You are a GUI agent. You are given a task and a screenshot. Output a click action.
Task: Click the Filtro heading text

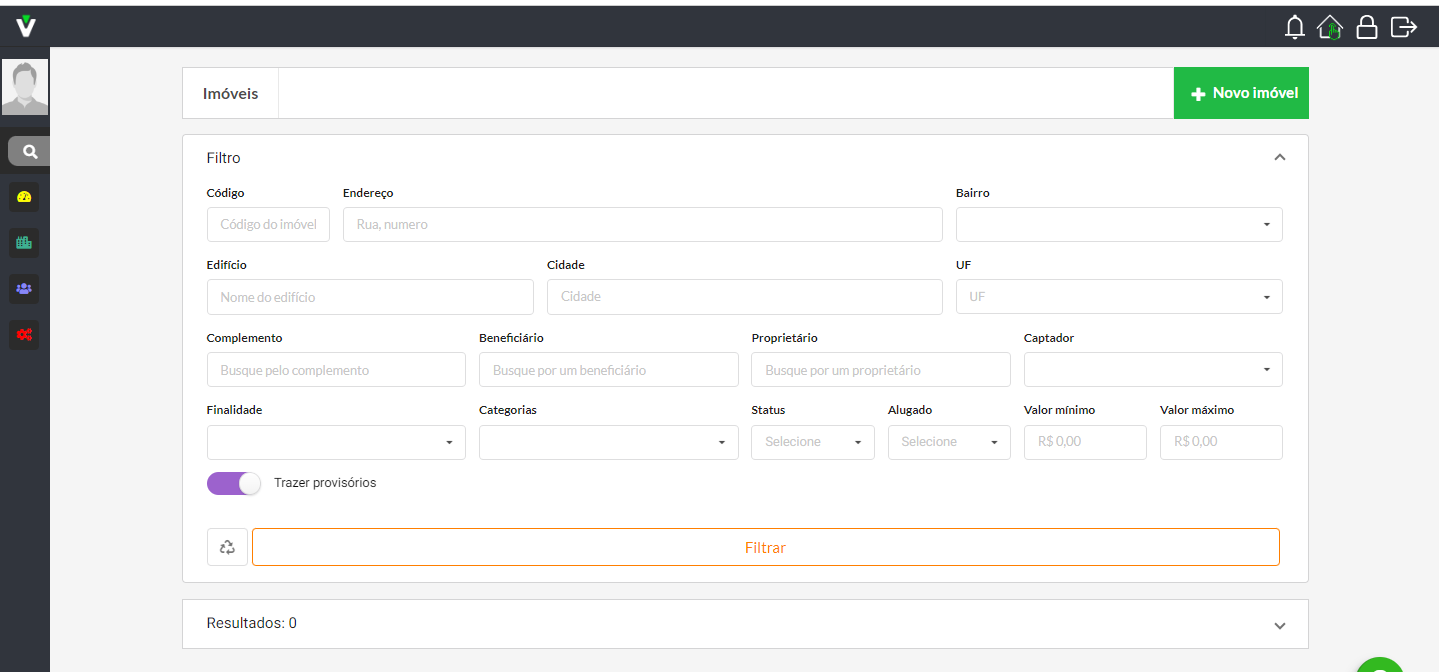point(223,158)
